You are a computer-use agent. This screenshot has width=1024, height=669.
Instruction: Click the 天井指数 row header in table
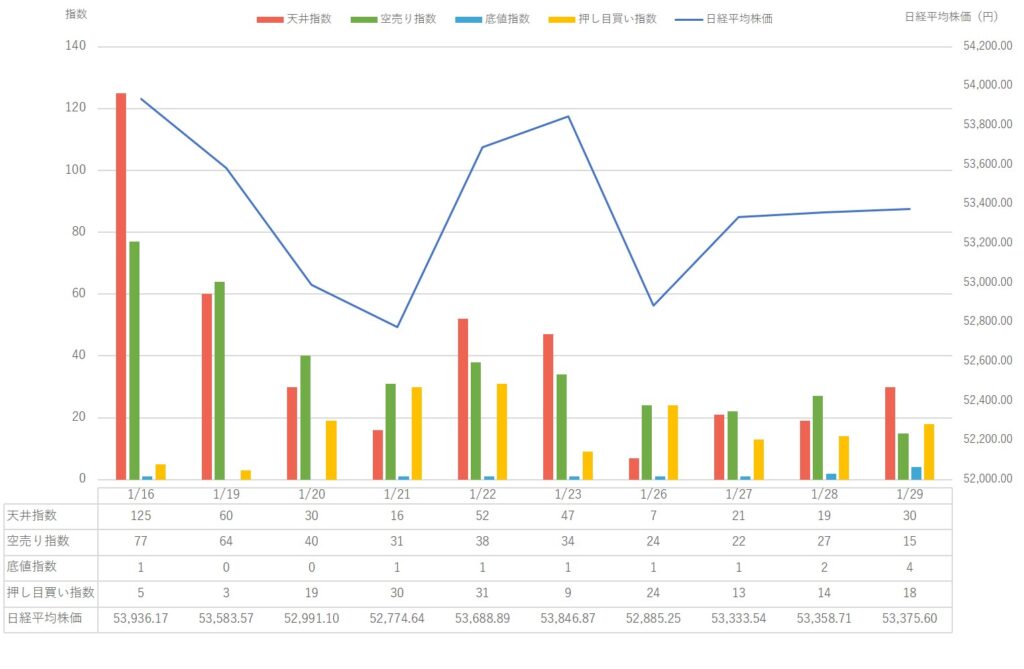33,514
